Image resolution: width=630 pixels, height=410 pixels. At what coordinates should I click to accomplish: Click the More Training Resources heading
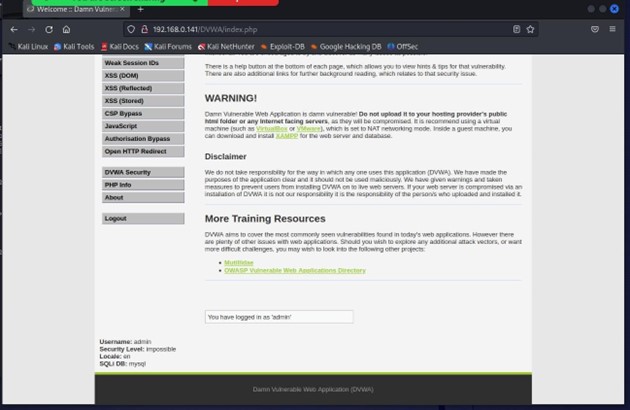(265, 219)
